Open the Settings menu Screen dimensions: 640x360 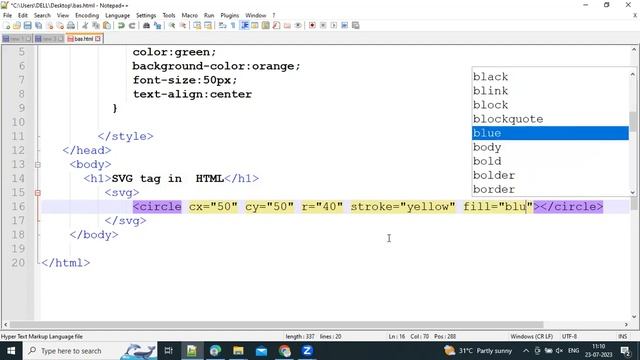146,16
